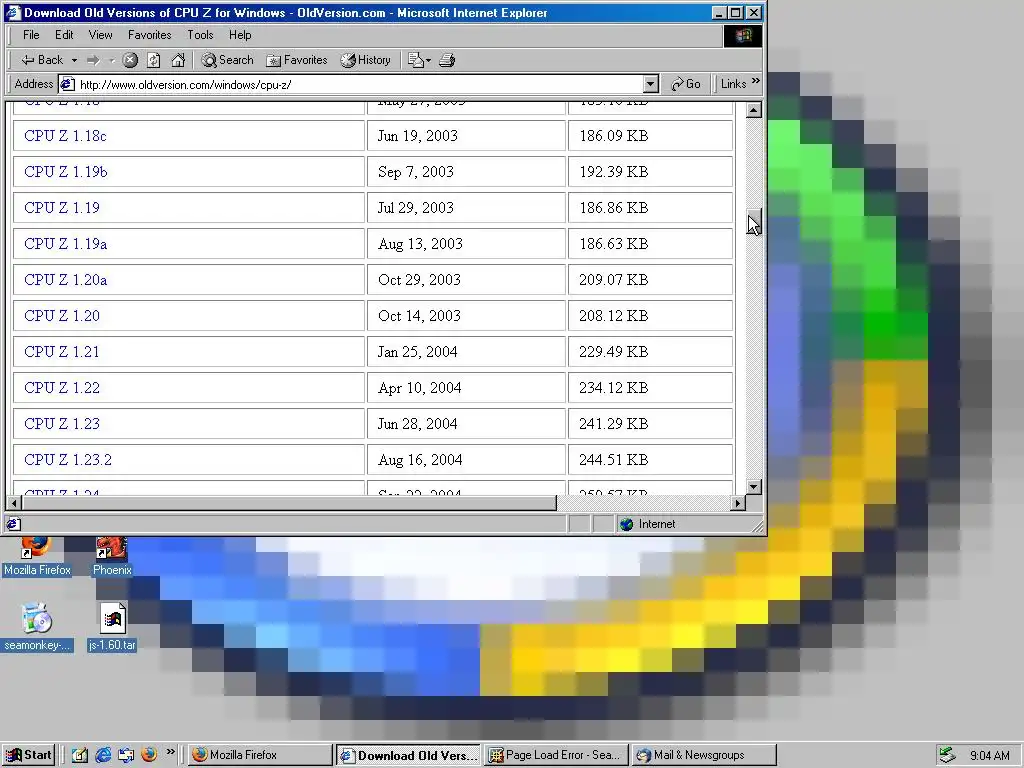Open the CPU Z 1.21 link
The image size is (1024, 768).
[62, 351]
